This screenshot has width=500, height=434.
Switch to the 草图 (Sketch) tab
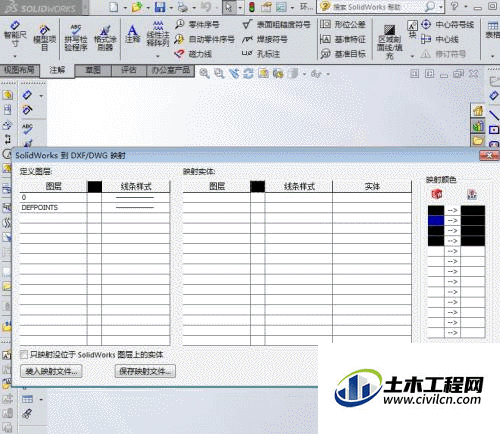click(93, 70)
